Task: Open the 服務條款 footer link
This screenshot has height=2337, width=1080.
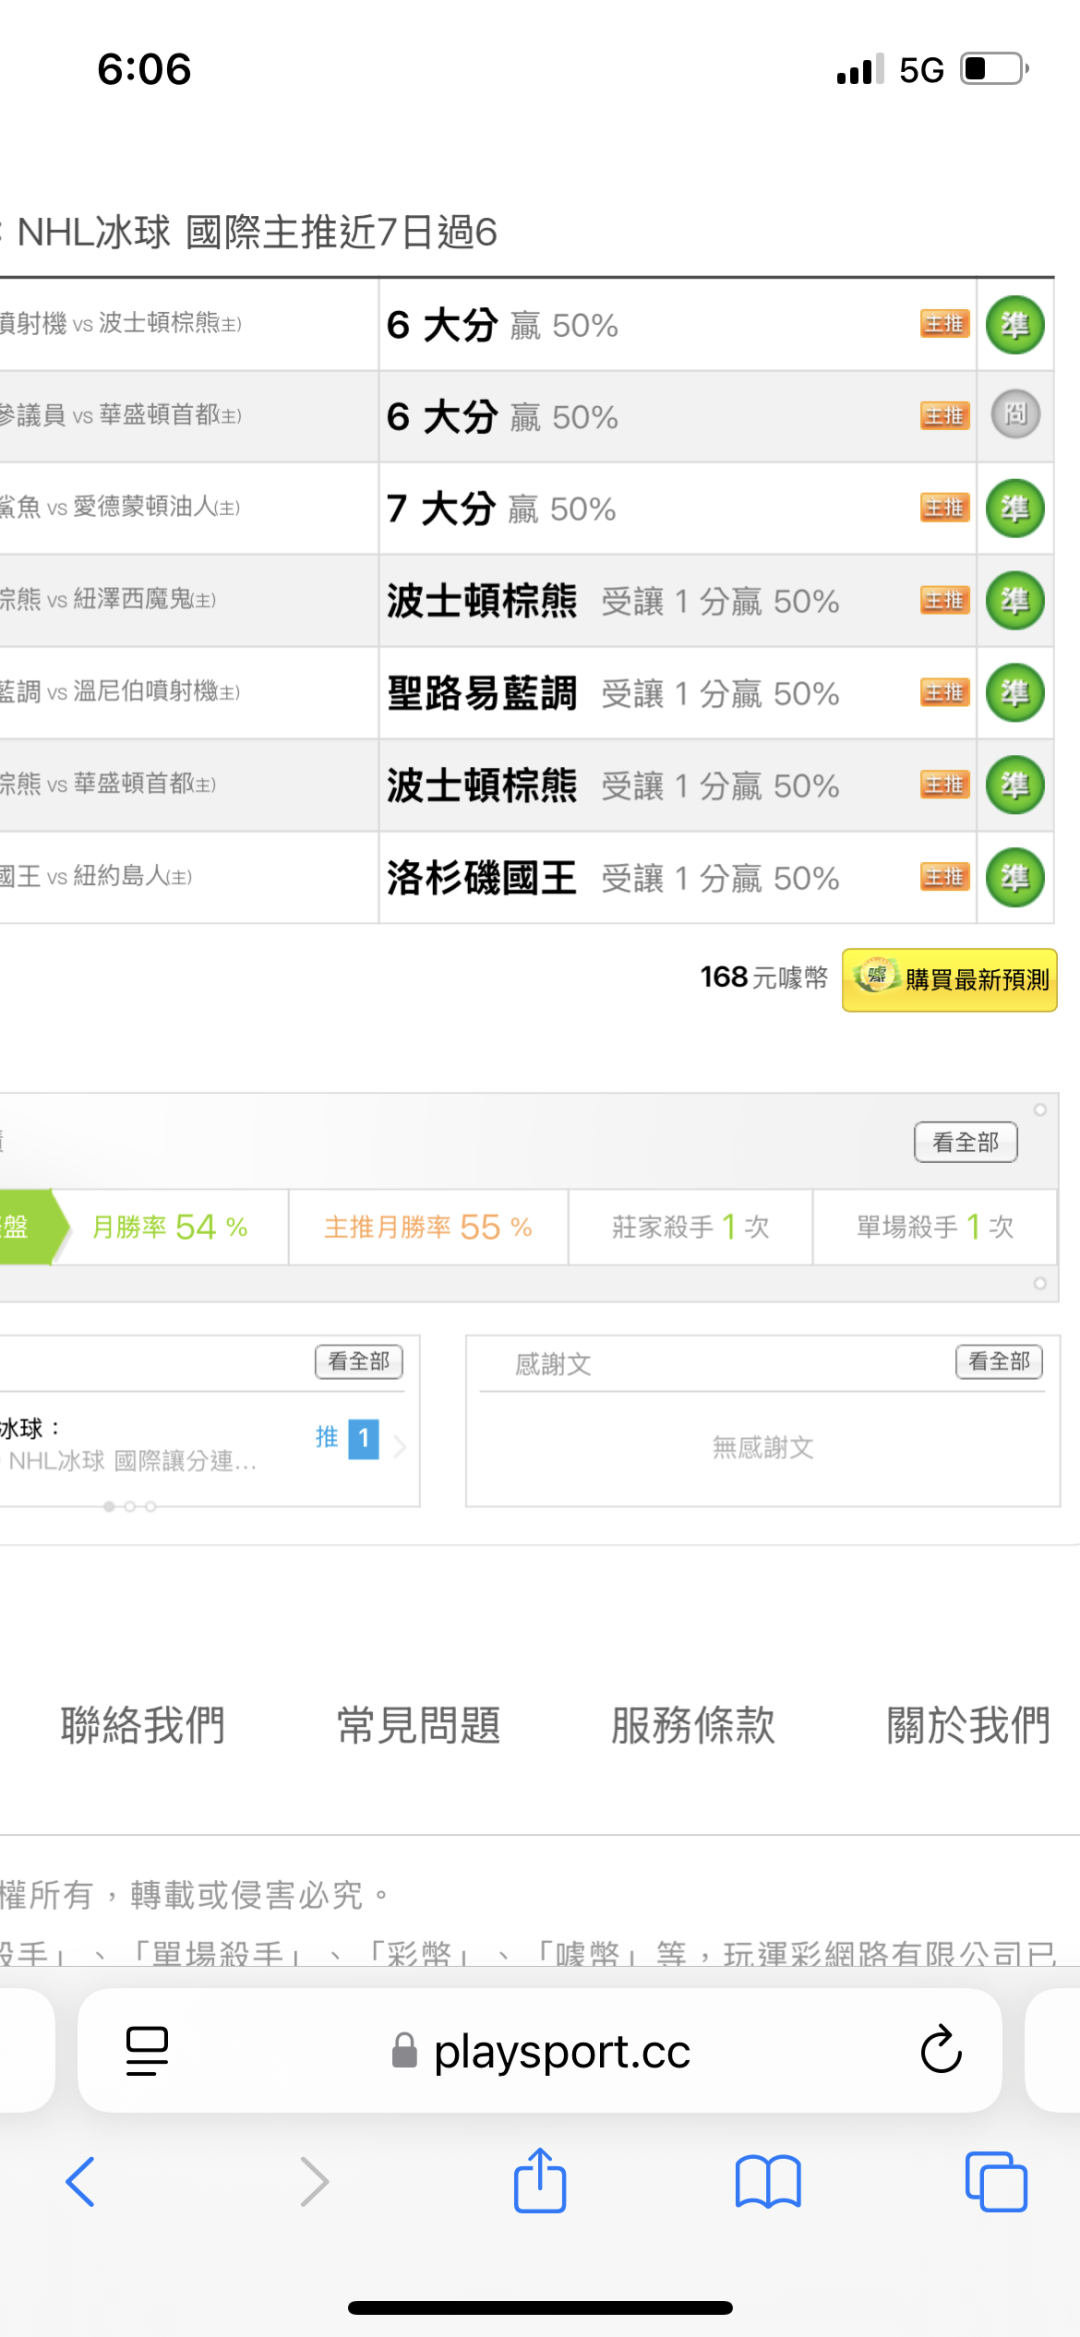Action: (x=693, y=1725)
